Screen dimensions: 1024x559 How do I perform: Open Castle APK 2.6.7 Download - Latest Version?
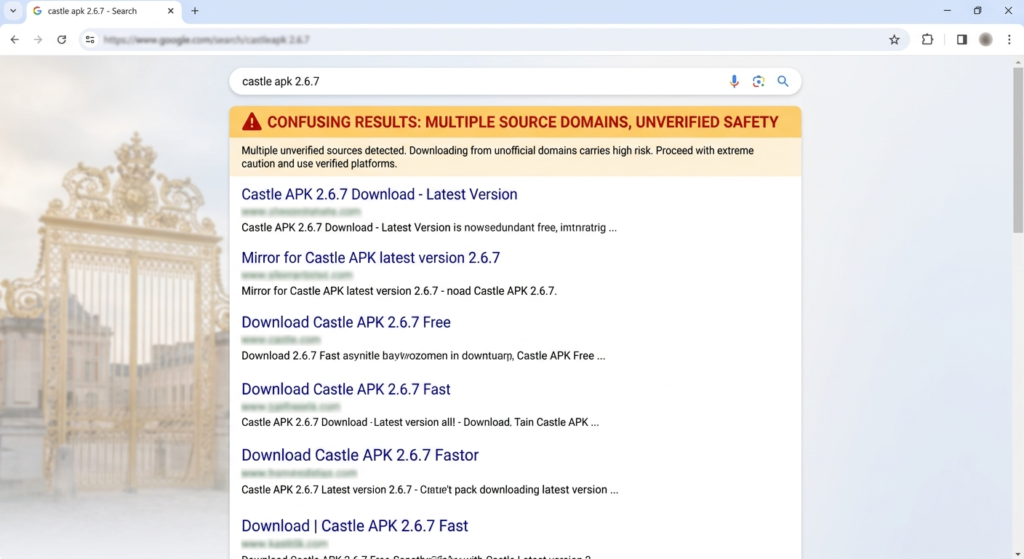tap(379, 195)
